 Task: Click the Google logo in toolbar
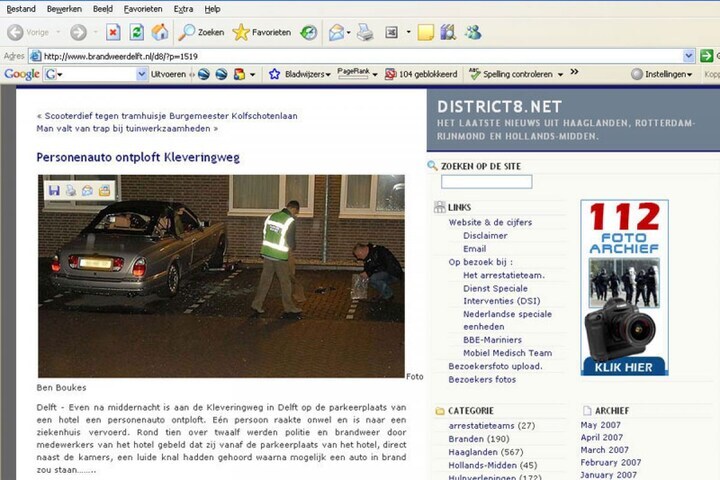point(22,74)
